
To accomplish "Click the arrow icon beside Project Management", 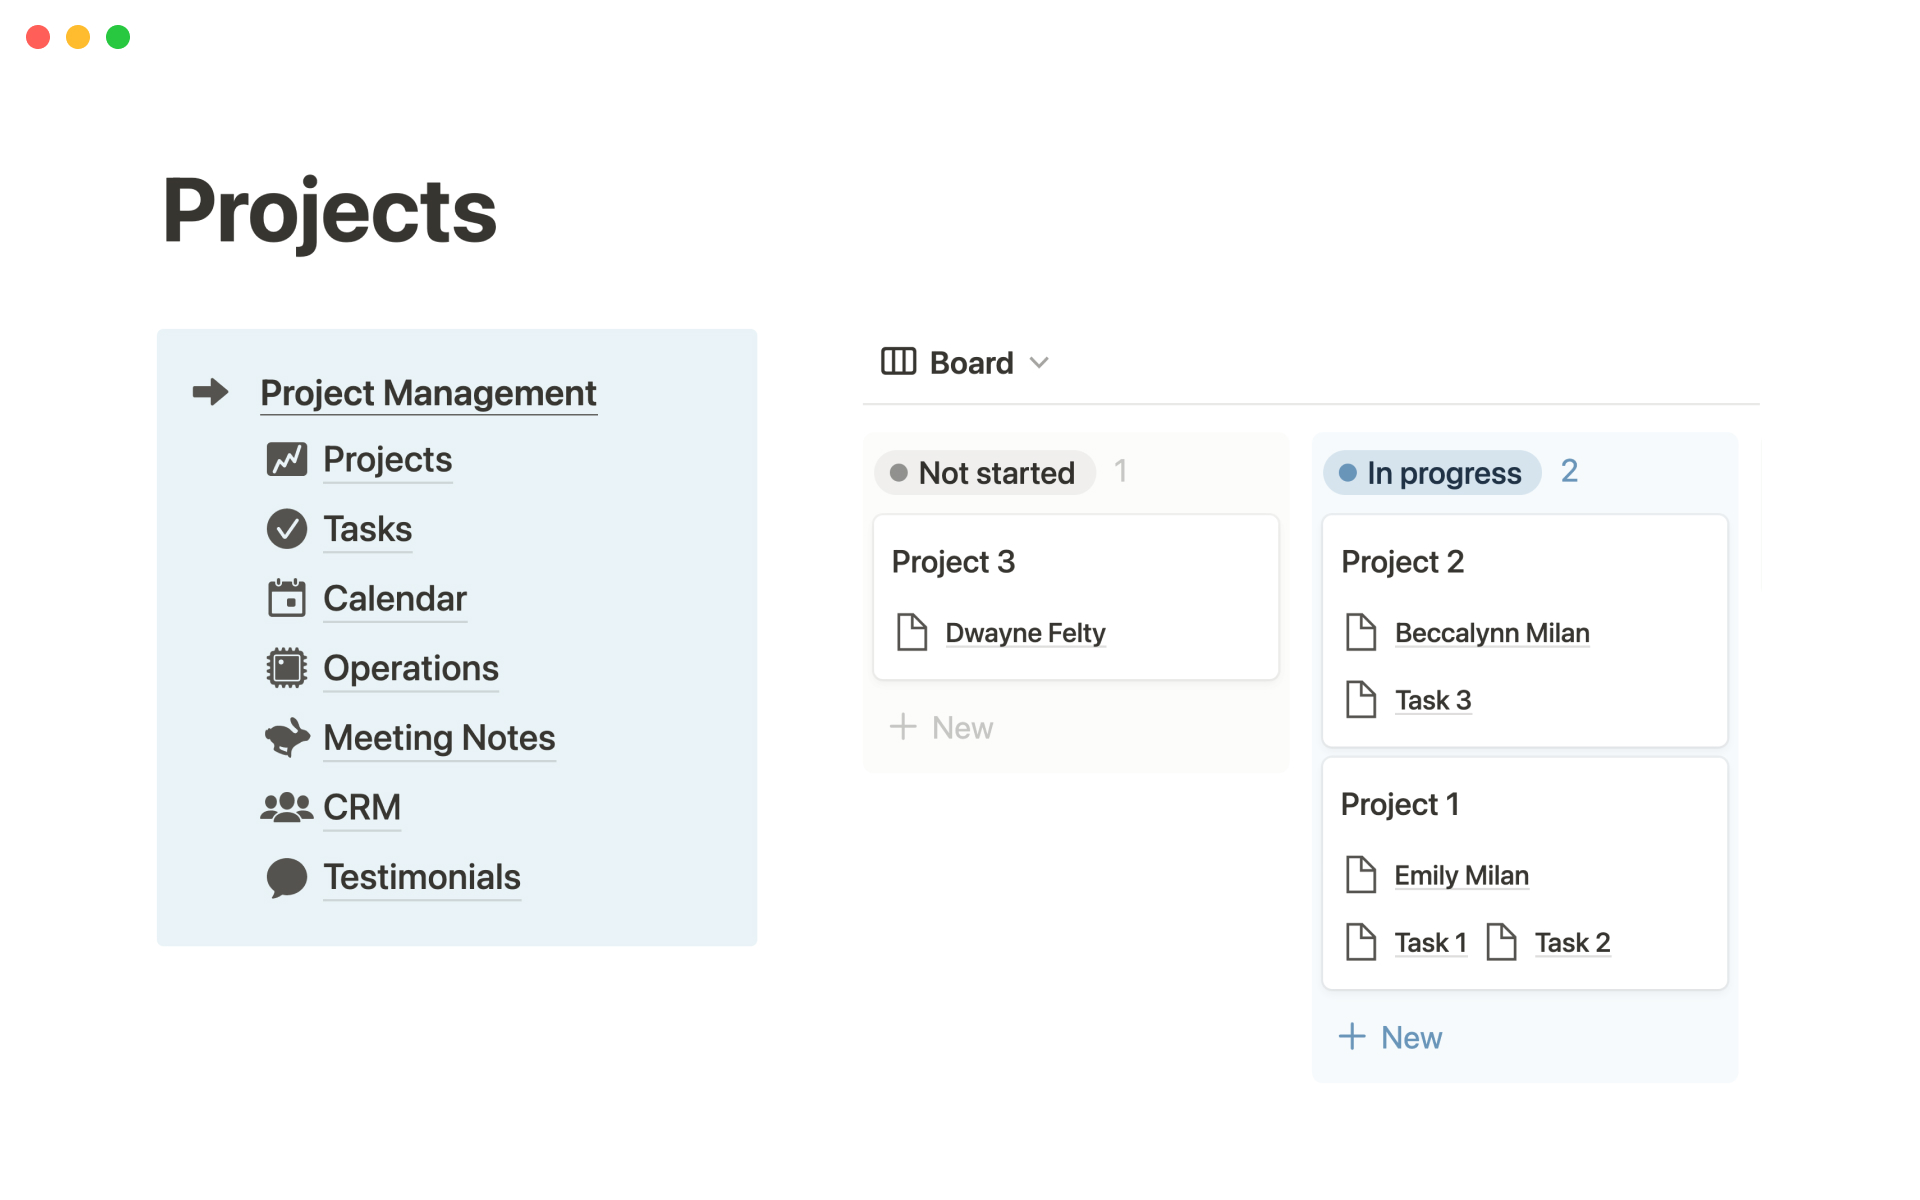I will [x=210, y=392].
